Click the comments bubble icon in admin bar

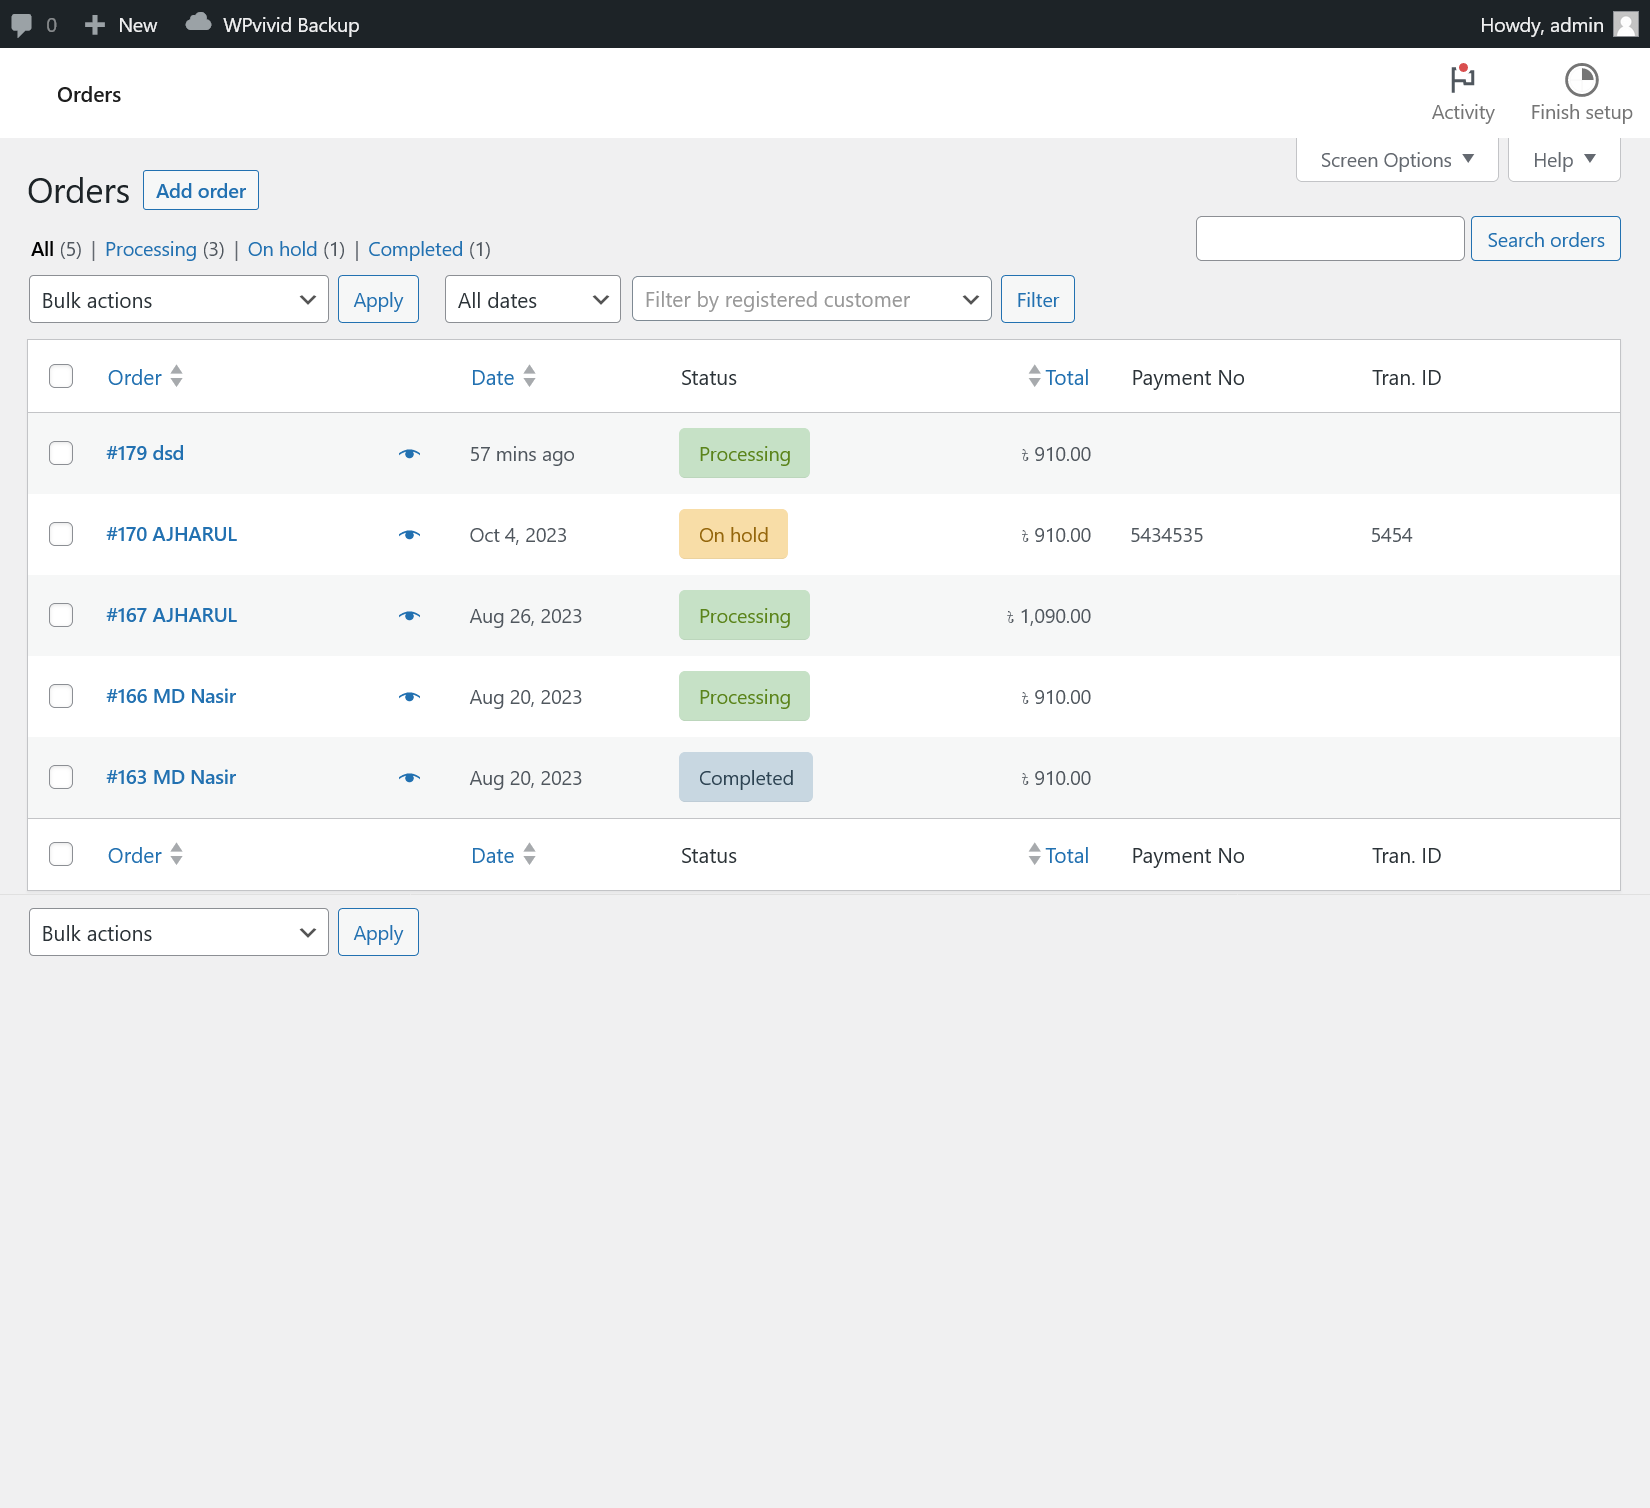(x=21, y=25)
